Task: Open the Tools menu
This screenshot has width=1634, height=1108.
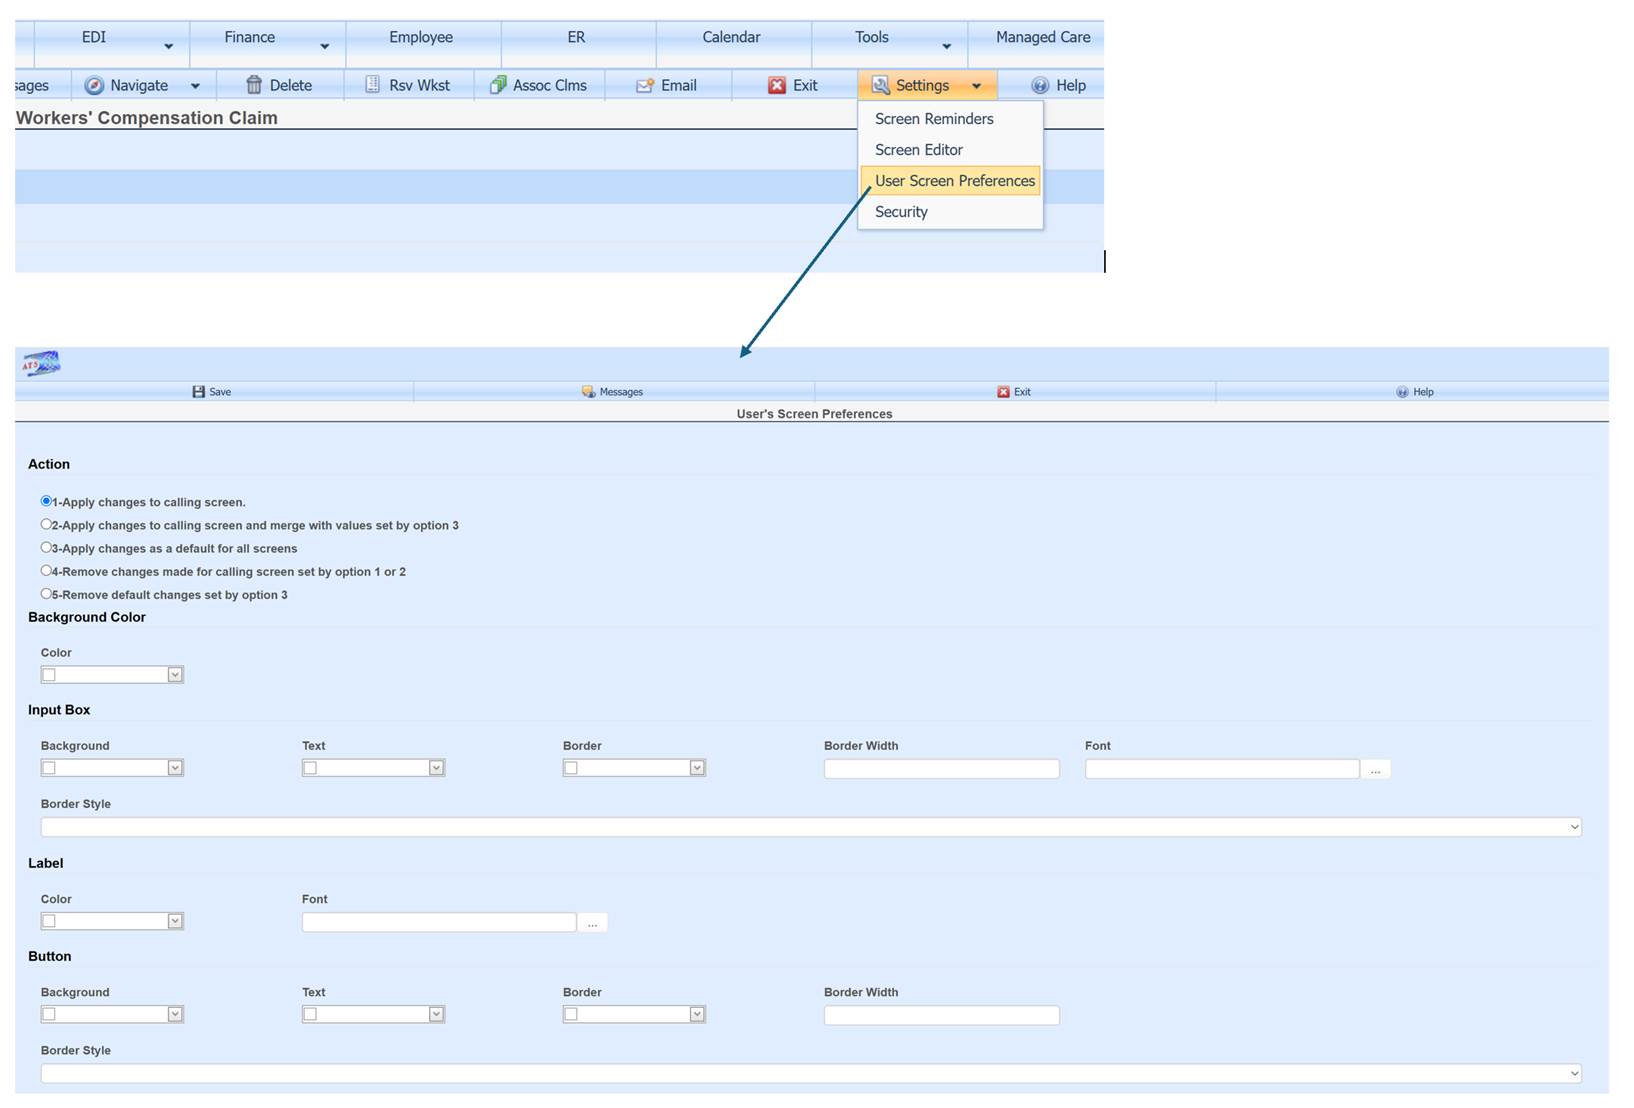Action: [x=871, y=37]
